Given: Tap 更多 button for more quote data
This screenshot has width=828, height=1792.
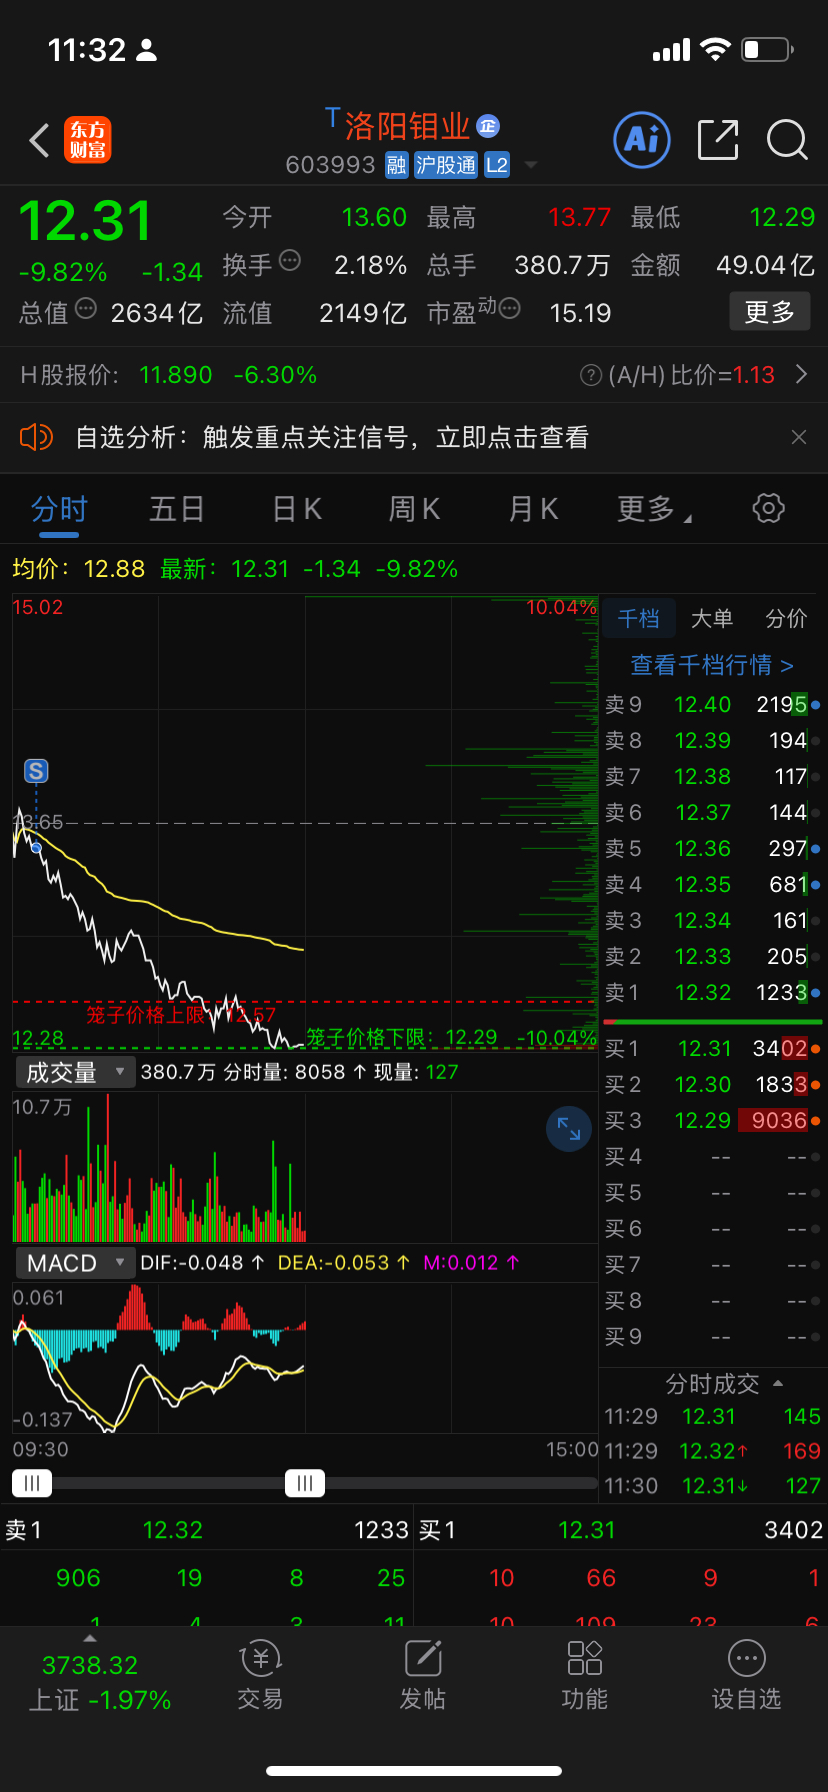Looking at the screenshot, I should click(x=769, y=312).
